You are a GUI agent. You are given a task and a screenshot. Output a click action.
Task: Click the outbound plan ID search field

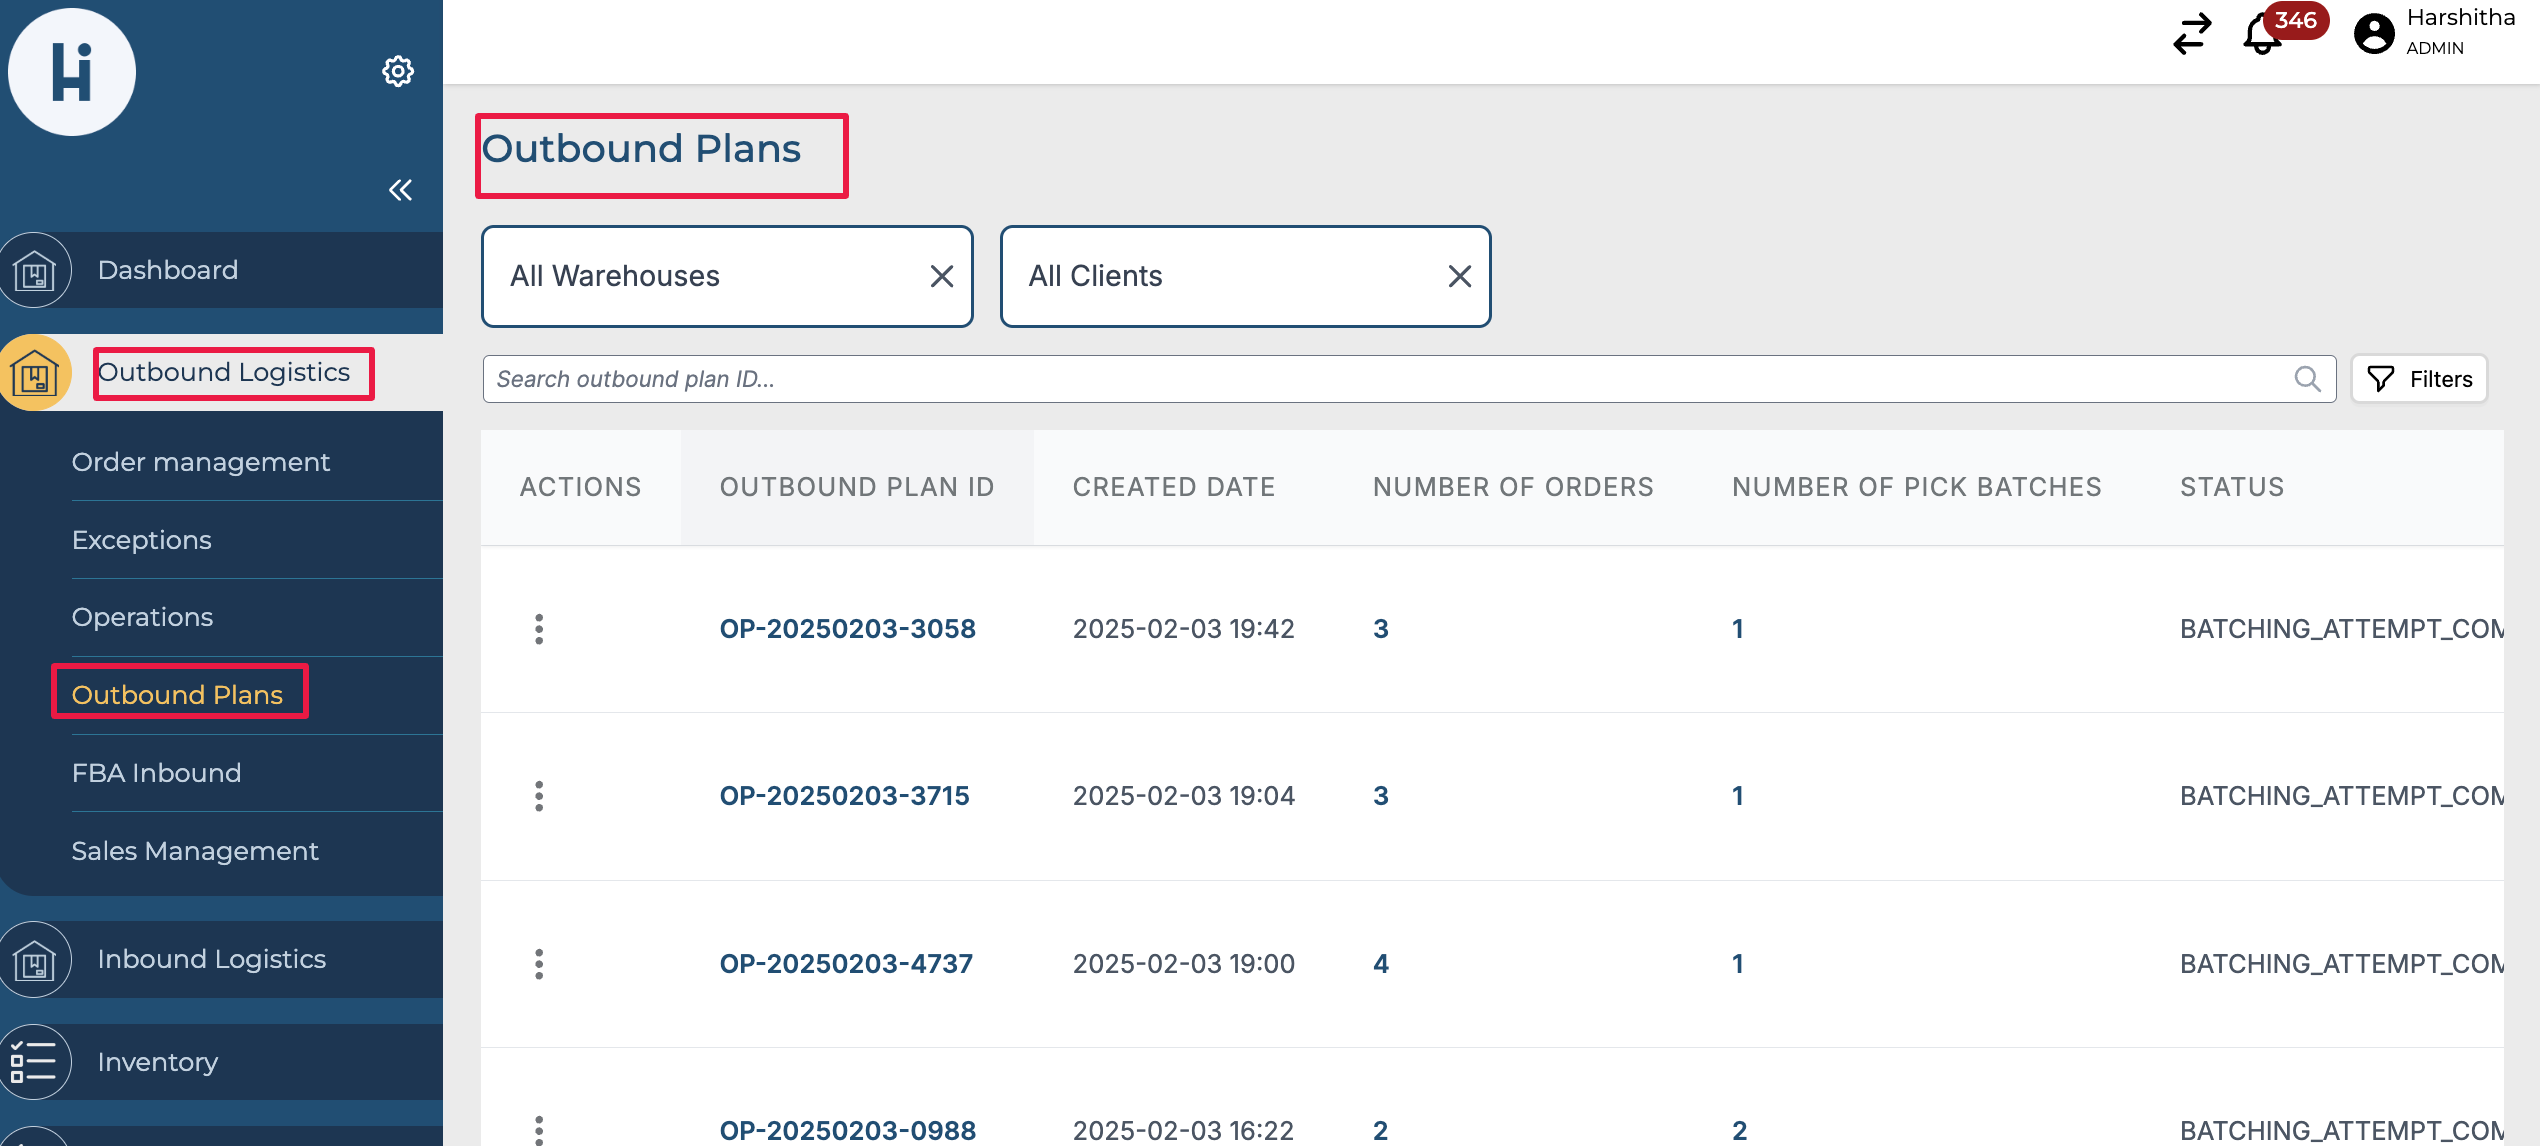[1380, 379]
